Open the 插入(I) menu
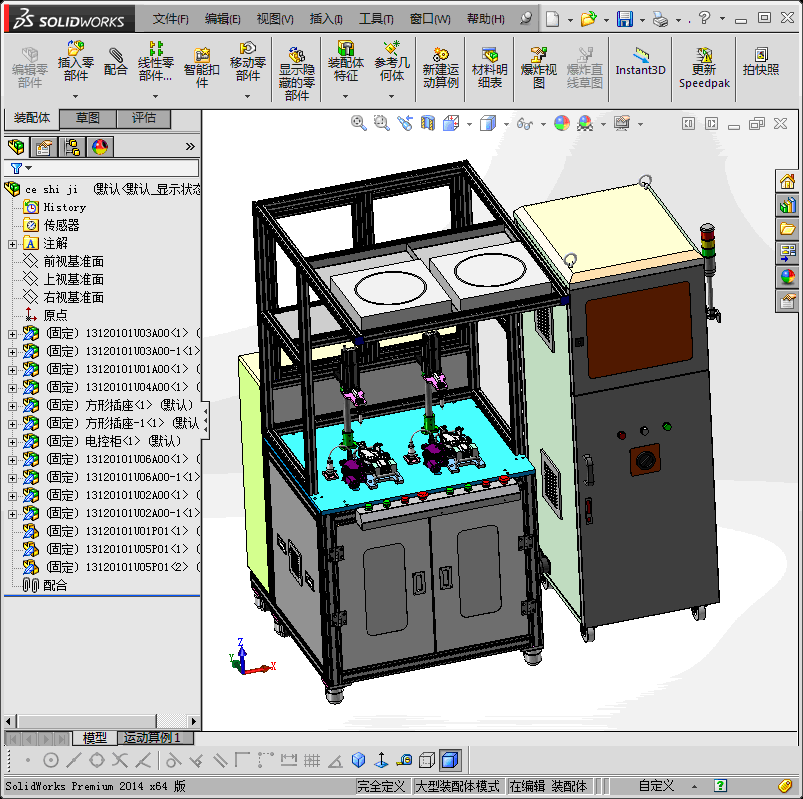The image size is (803, 799). pyautogui.click(x=326, y=19)
